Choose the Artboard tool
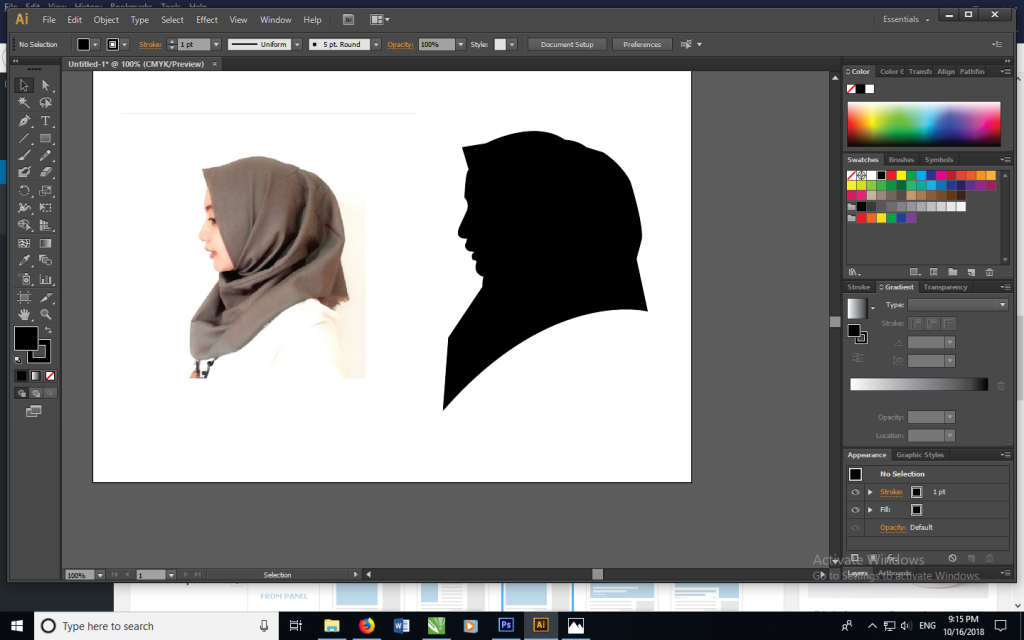1024x640 pixels. pos(24,297)
